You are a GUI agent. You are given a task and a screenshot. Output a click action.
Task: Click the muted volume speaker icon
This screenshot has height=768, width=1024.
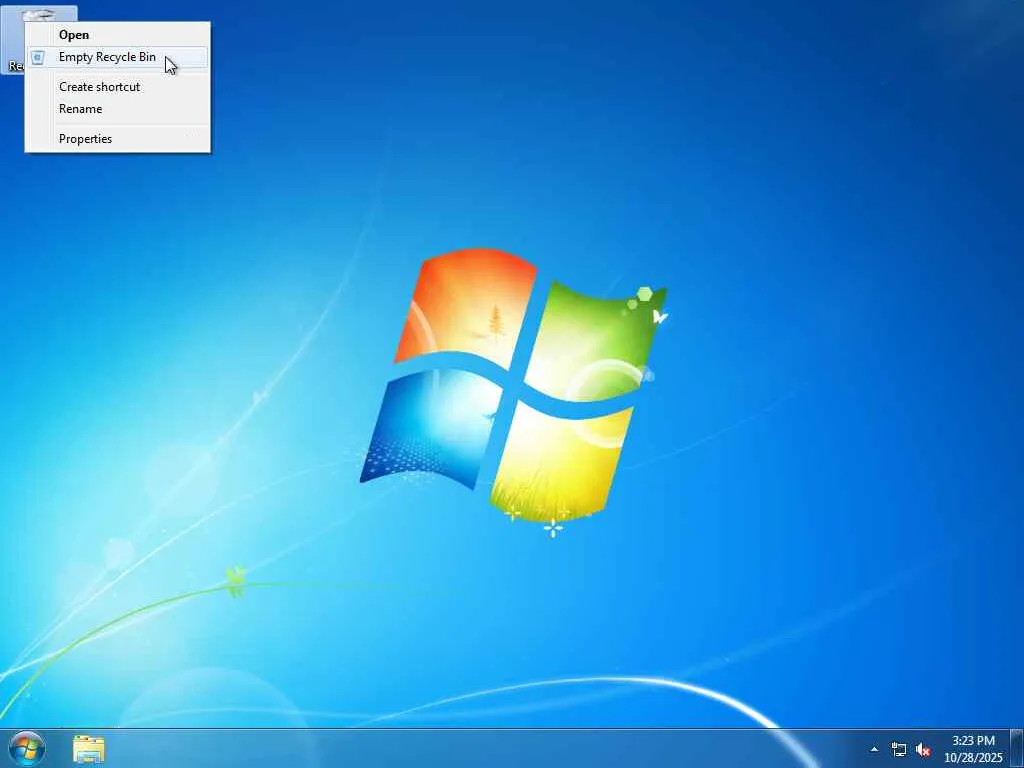(x=923, y=750)
